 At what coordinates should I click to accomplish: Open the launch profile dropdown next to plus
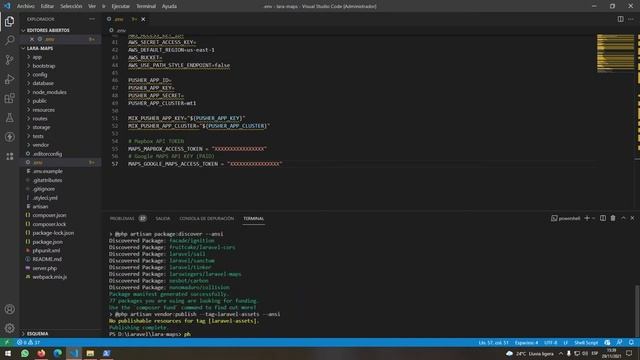593,218
